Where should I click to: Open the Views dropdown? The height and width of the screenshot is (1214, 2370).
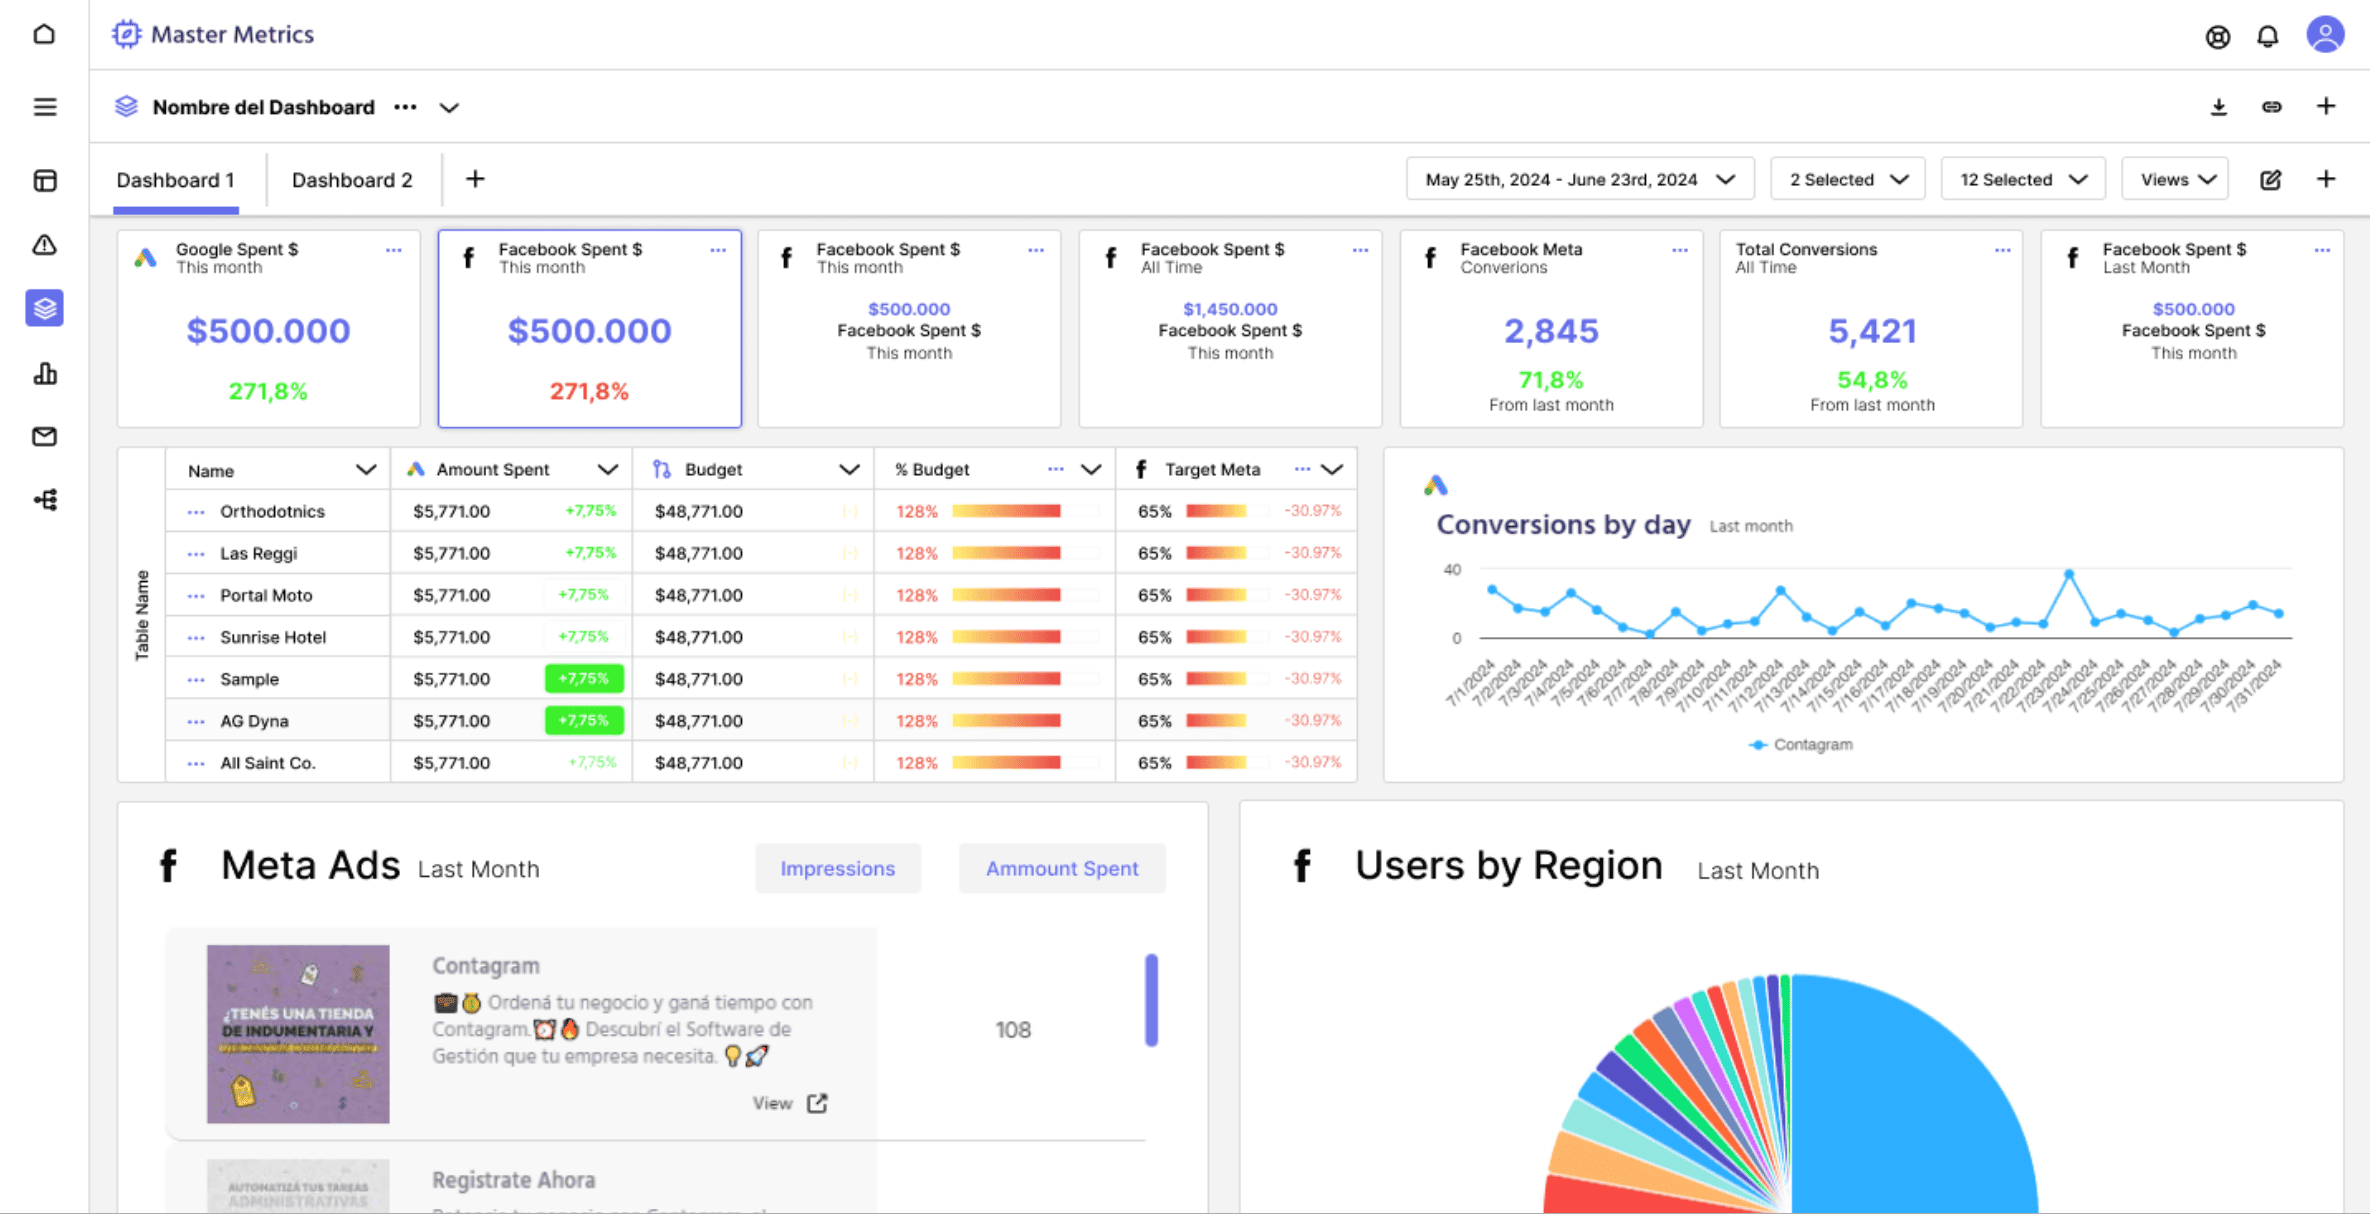pyautogui.click(x=2174, y=178)
